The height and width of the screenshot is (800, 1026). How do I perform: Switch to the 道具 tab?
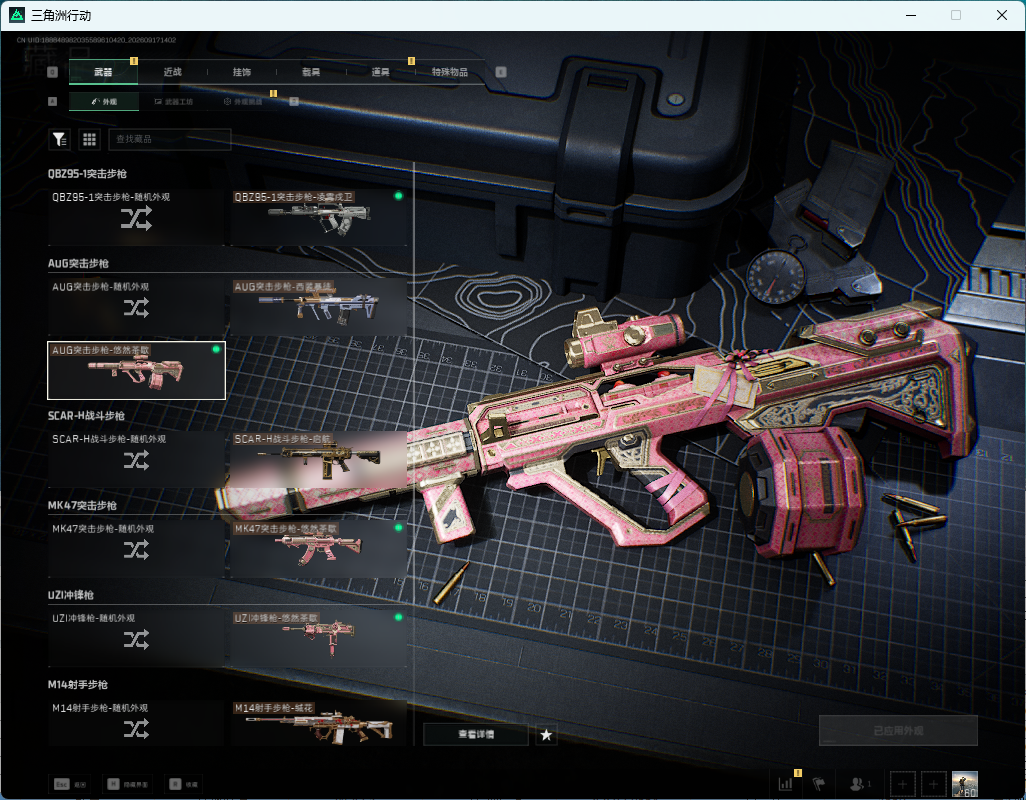381,72
